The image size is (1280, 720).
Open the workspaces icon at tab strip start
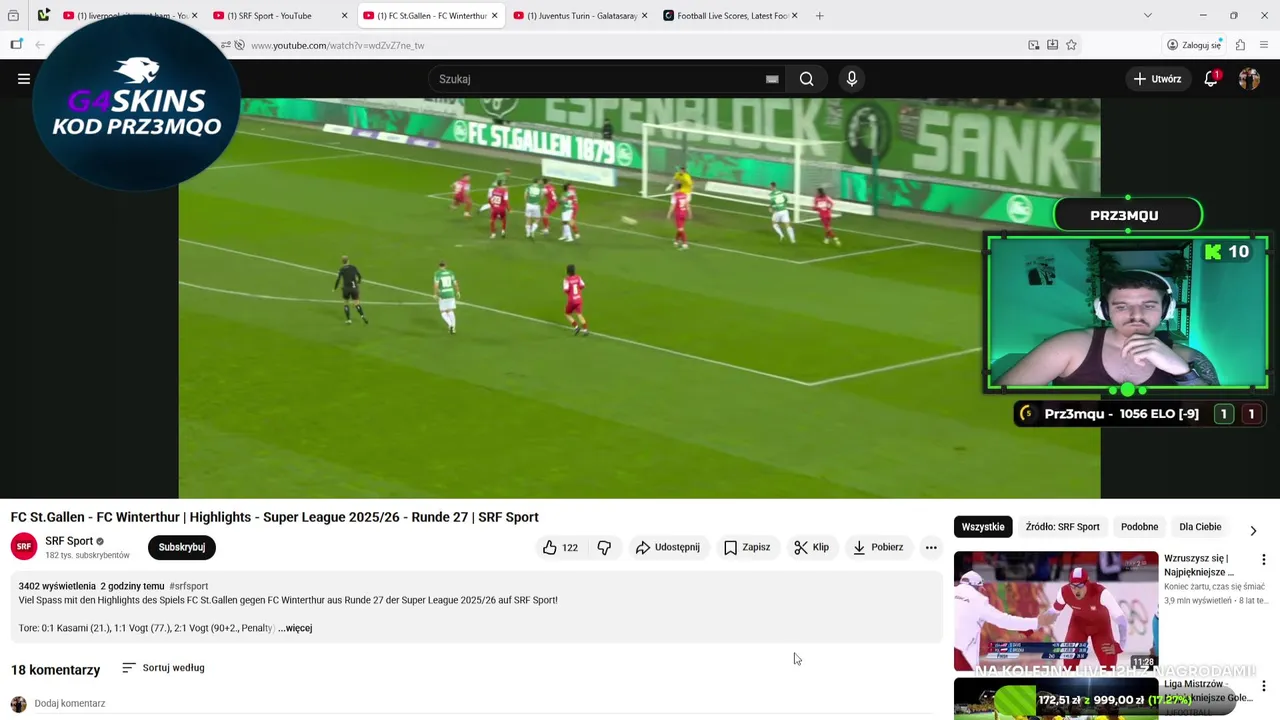pyautogui.click(x=13, y=16)
